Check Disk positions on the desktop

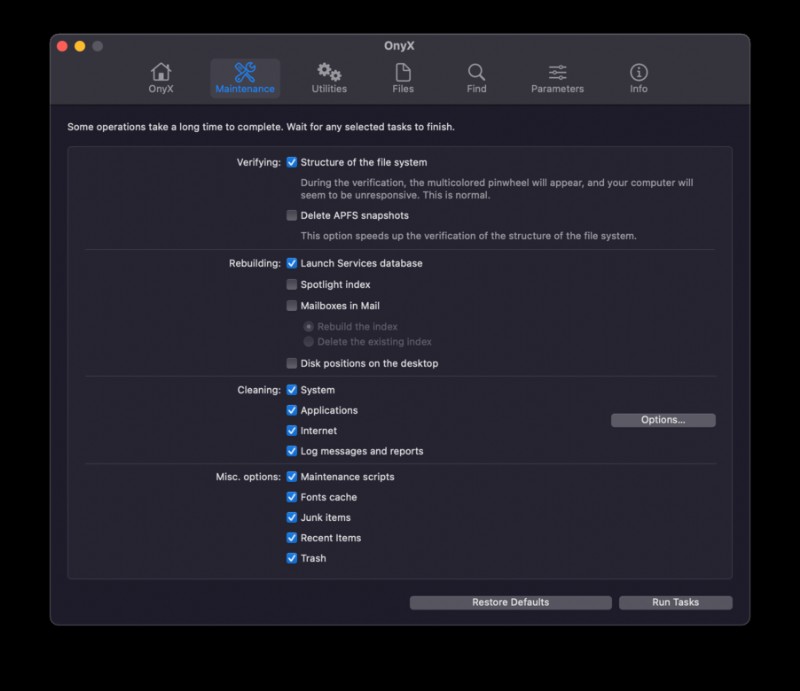[x=292, y=363]
